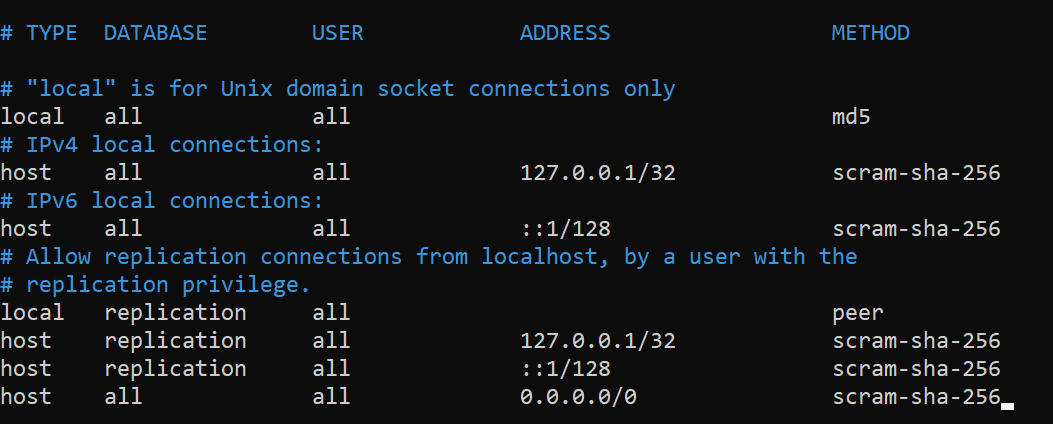Click the DATABASE column header text
The width and height of the screenshot is (1053, 424).
click(x=155, y=33)
